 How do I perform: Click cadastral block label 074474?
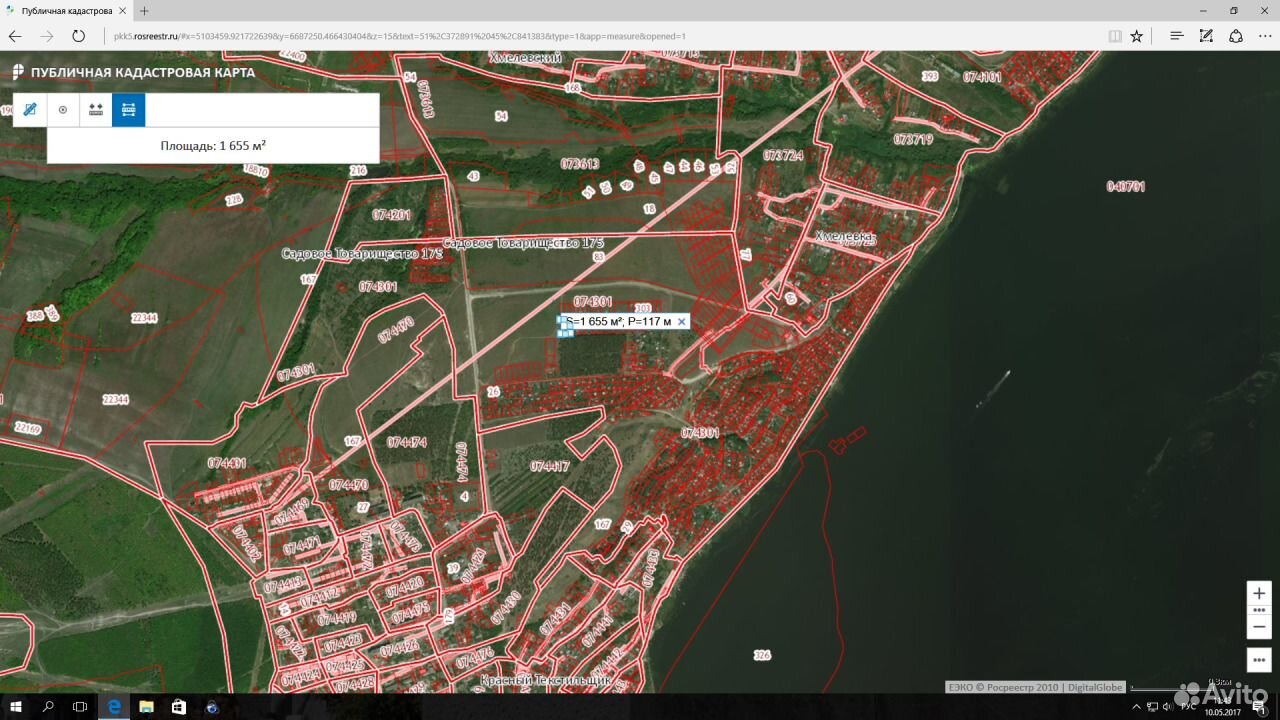(x=407, y=442)
